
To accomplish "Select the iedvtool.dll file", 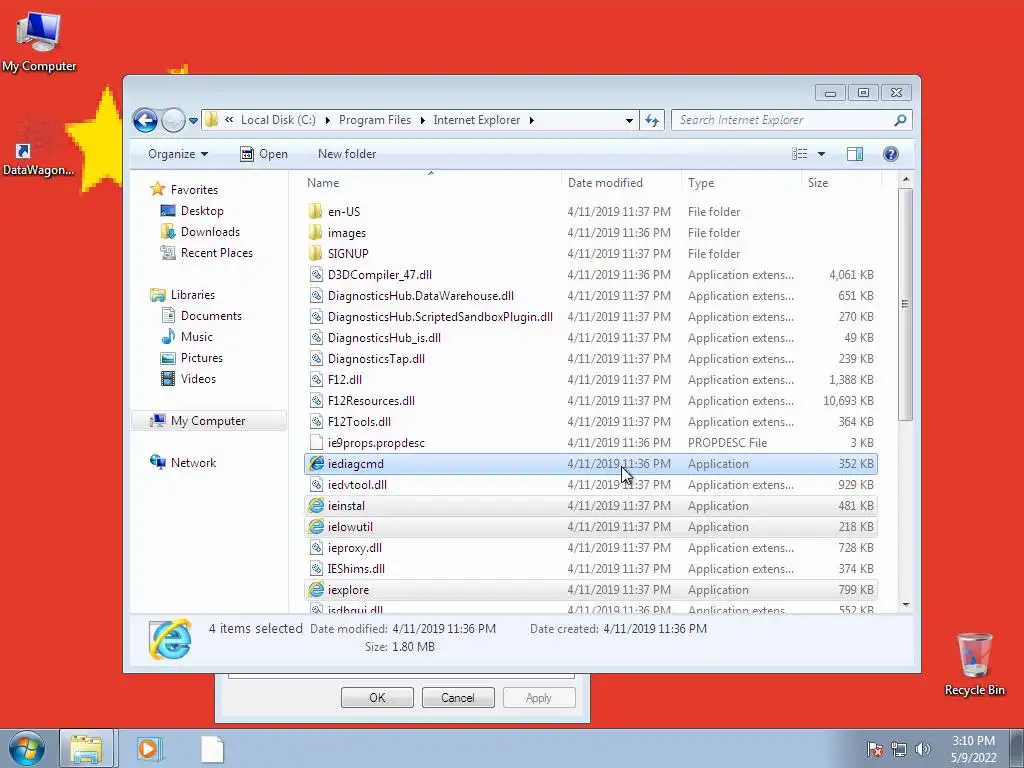I will (590, 485).
